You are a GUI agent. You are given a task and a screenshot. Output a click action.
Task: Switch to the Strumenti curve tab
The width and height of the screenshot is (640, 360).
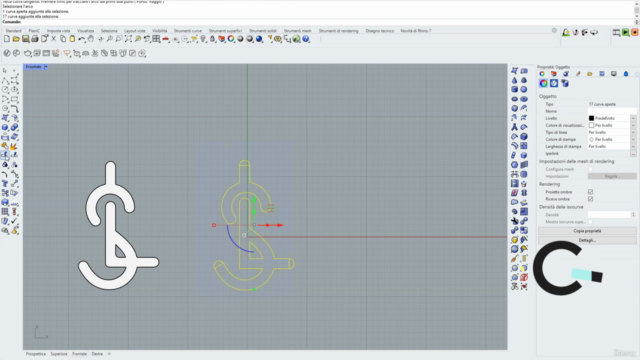[188, 31]
